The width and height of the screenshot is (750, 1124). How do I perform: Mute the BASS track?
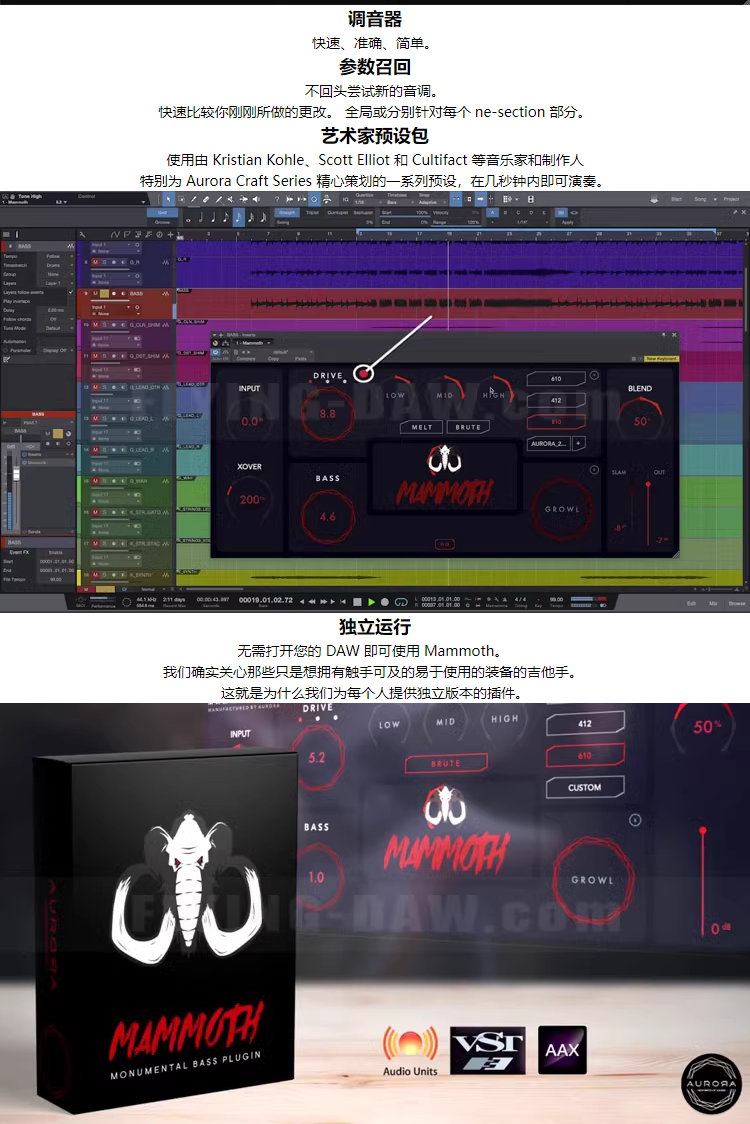point(95,294)
